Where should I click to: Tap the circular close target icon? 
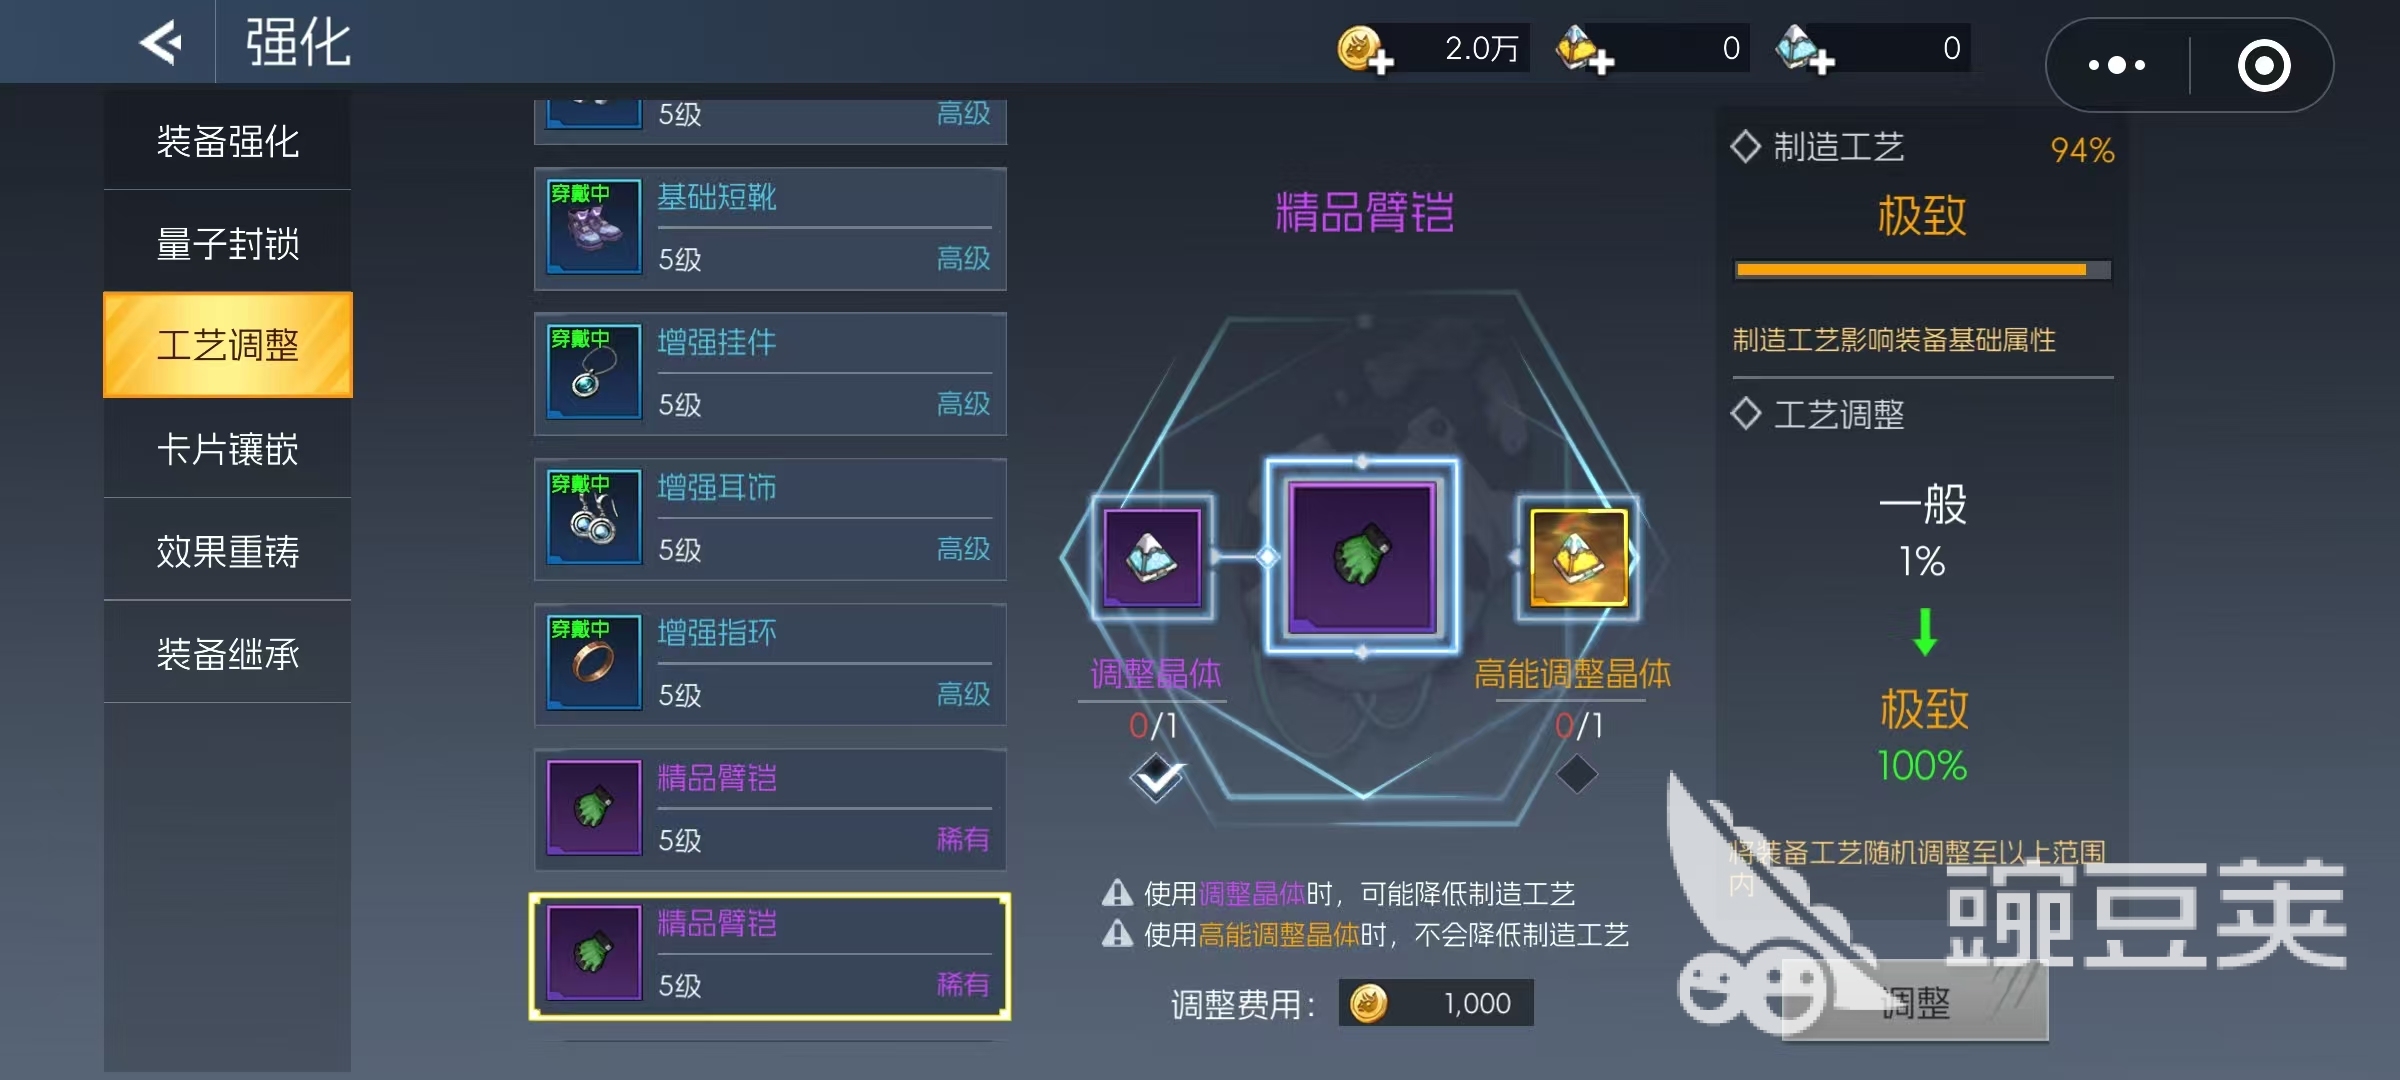tap(2263, 66)
